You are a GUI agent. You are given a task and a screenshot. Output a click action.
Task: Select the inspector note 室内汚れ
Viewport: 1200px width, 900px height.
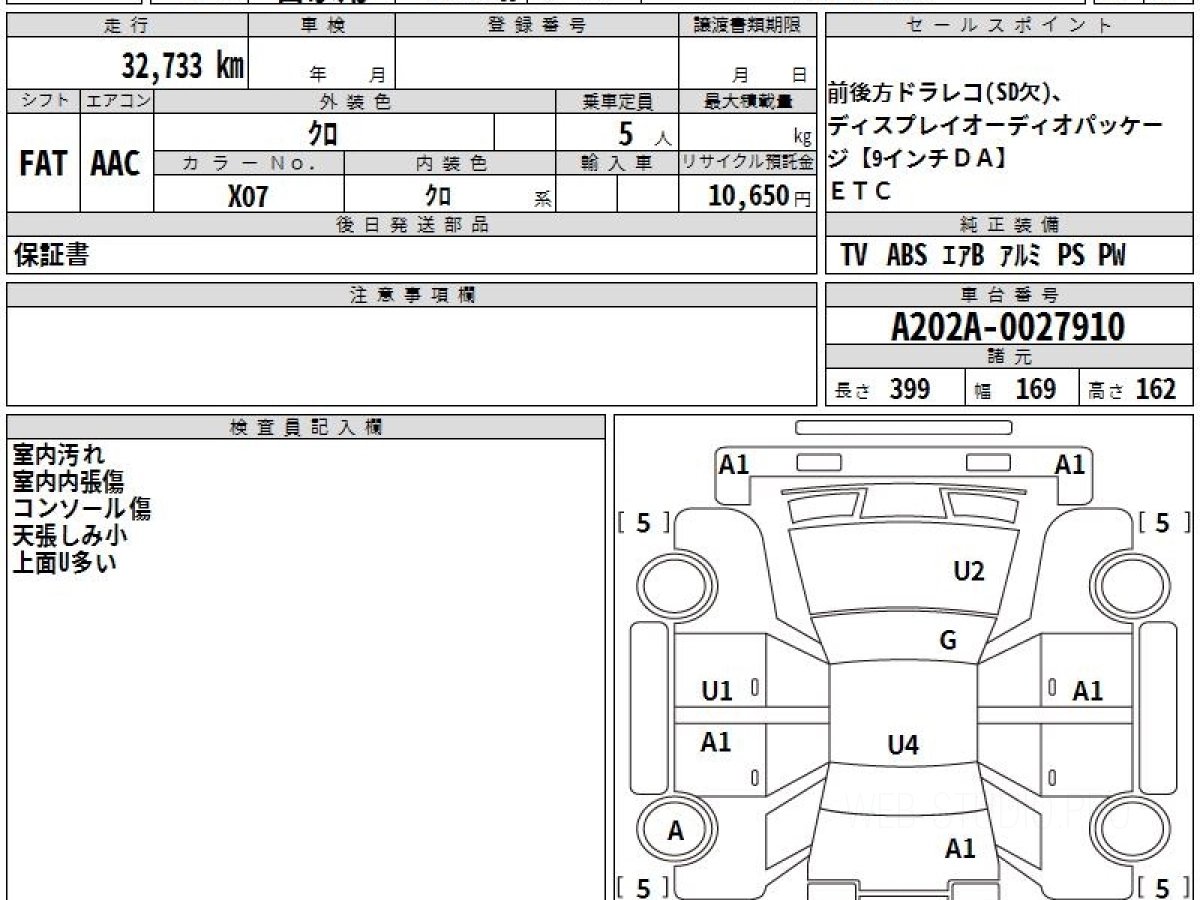click(x=58, y=455)
